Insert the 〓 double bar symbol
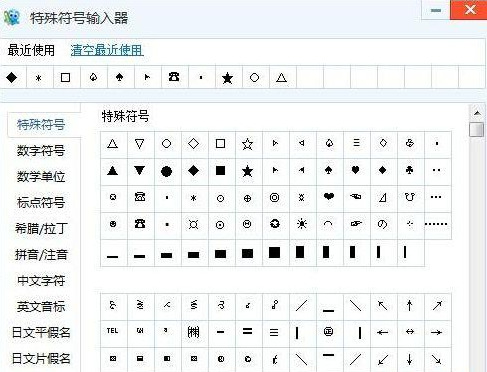This screenshot has width=487, height=372. click(247, 331)
